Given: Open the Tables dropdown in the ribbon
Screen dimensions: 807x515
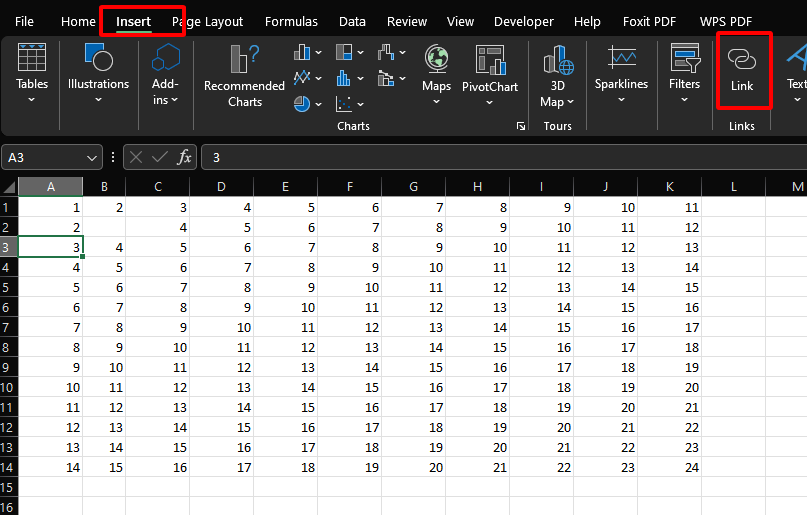Looking at the screenshot, I should pyautogui.click(x=32, y=73).
